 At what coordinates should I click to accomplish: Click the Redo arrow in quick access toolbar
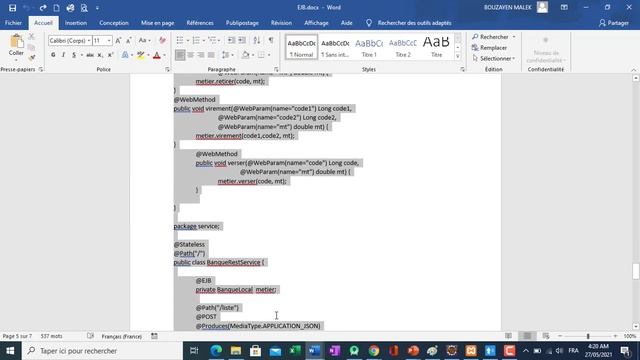(x=42, y=8)
